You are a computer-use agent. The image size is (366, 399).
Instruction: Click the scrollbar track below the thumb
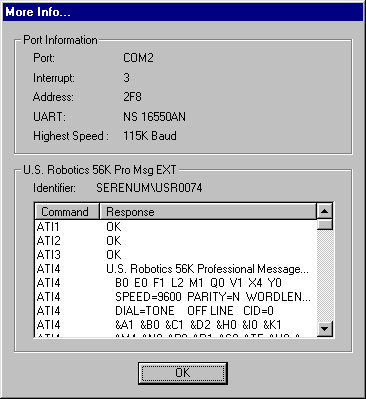click(324, 275)
